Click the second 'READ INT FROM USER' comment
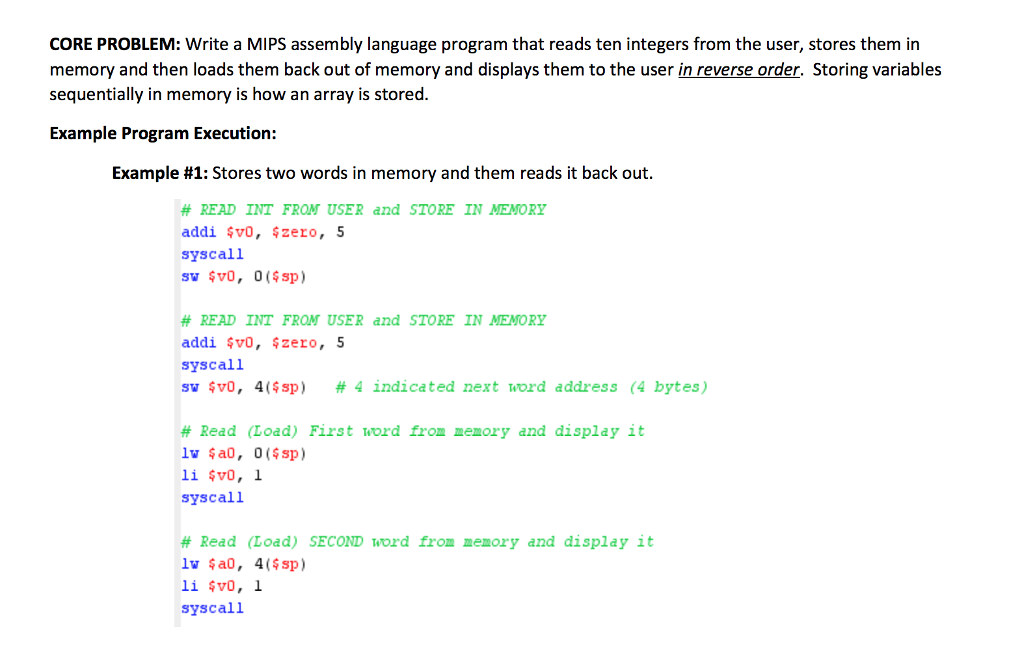 (362, 320)
